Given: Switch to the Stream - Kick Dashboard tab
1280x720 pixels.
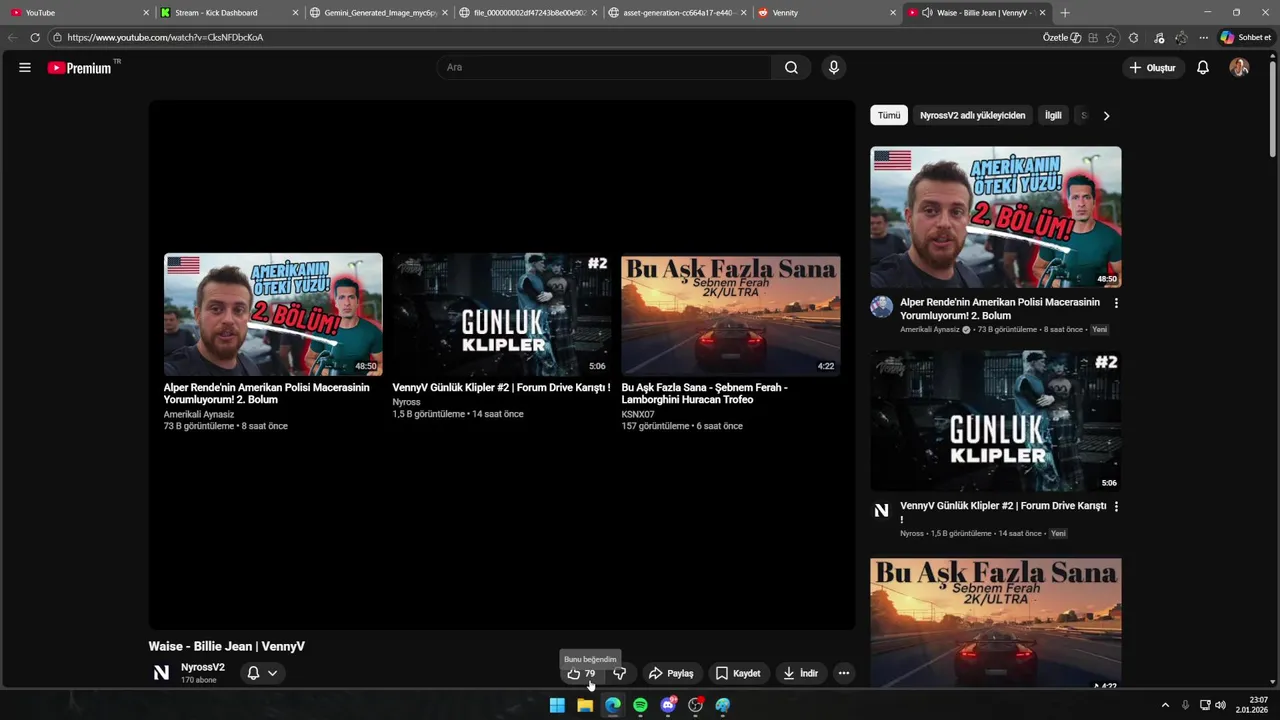Looking at the screenshot, I should pyautogui.click(x=229, y=13).
